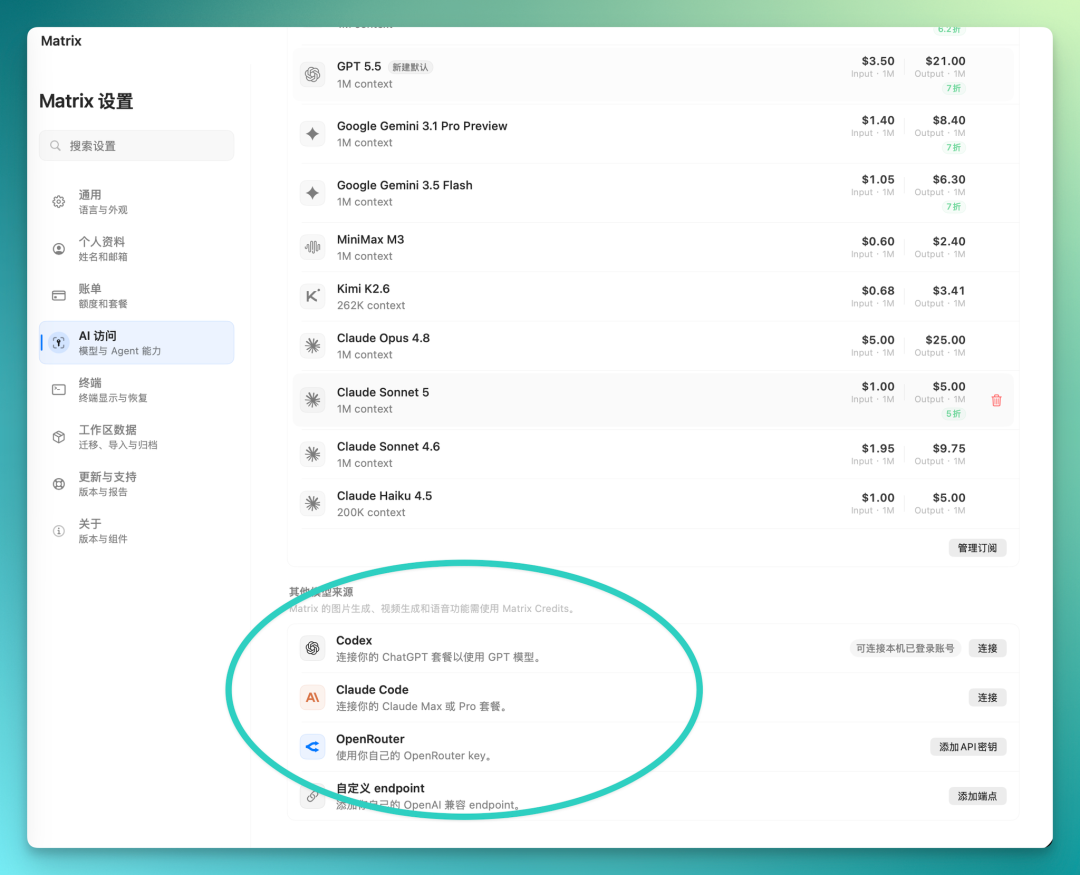
Task: Click the 新建默认 tag on GPT 5.5
Action: pyautogui.click(x=411, y=67)
